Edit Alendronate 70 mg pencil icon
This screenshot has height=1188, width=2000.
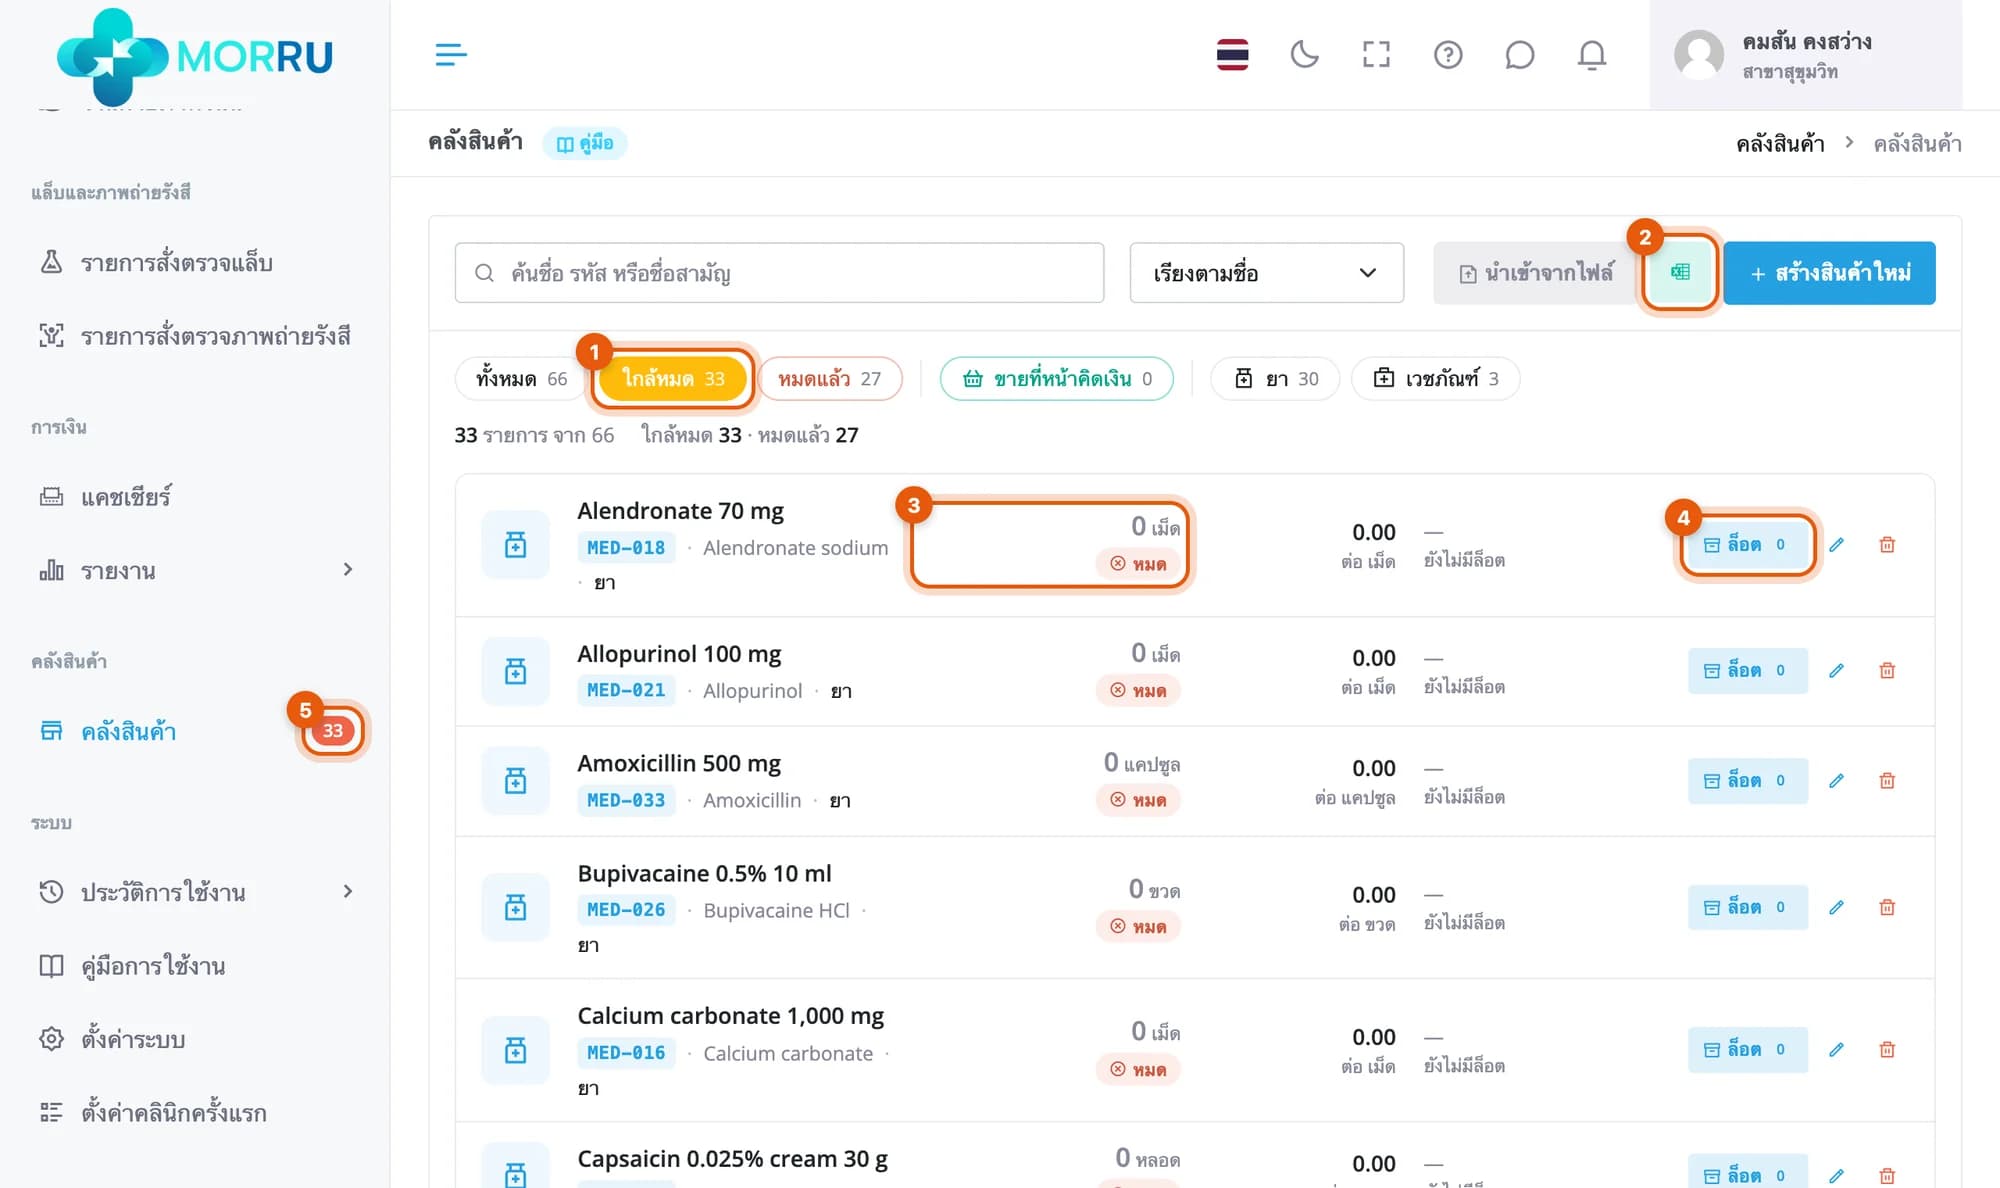pyautogui.click(x=1836, y=545)
